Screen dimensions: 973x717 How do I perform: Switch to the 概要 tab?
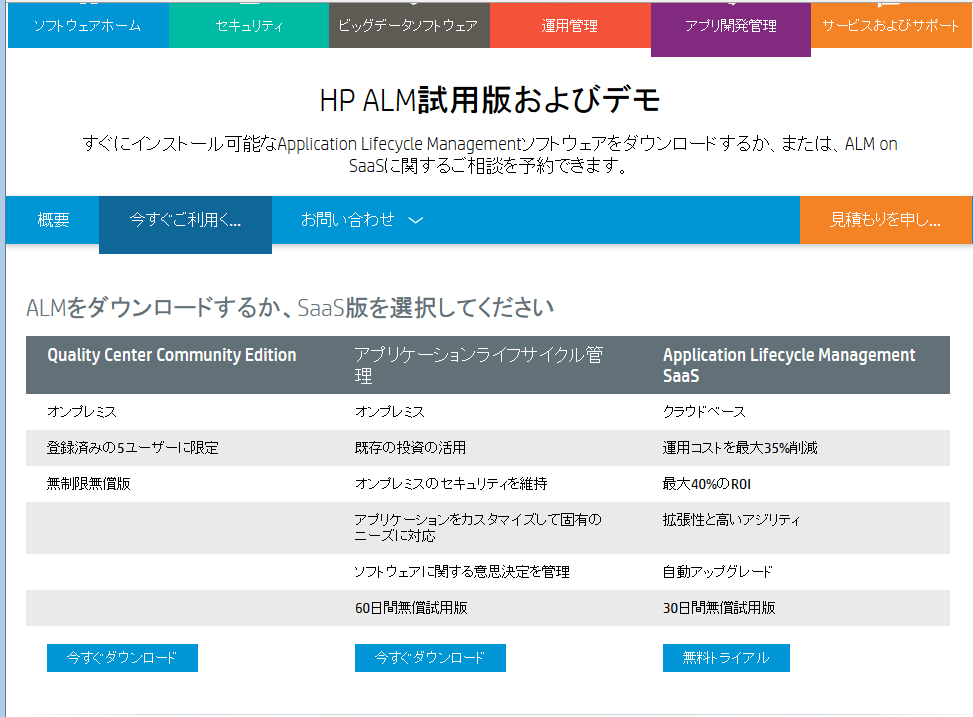click(x=51, y=220)
